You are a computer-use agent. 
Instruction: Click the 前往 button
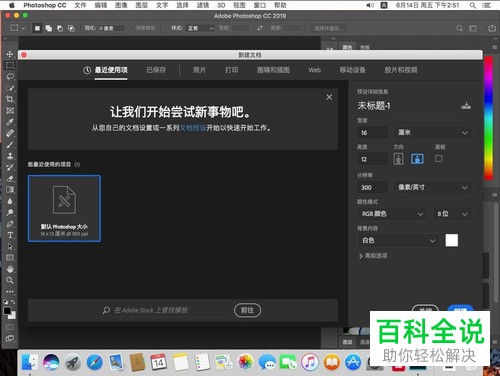[x=247, y=310]
